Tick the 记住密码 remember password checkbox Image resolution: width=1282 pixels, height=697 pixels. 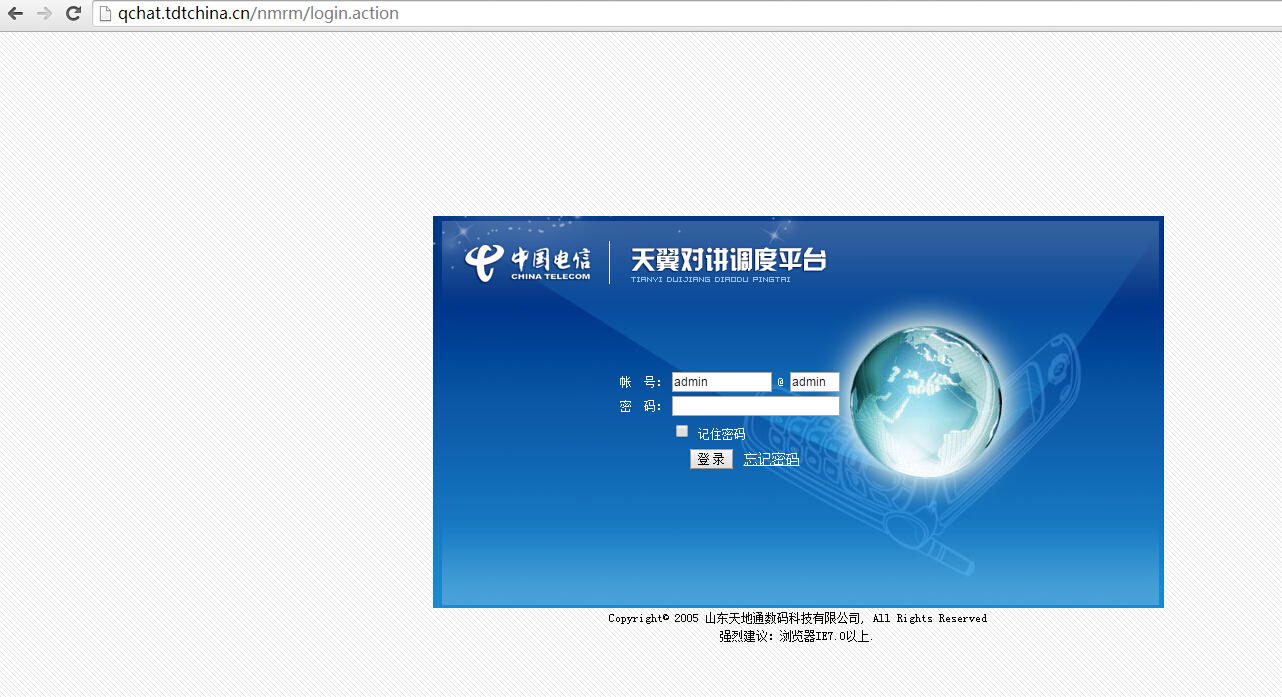click(x=682, y=431)
